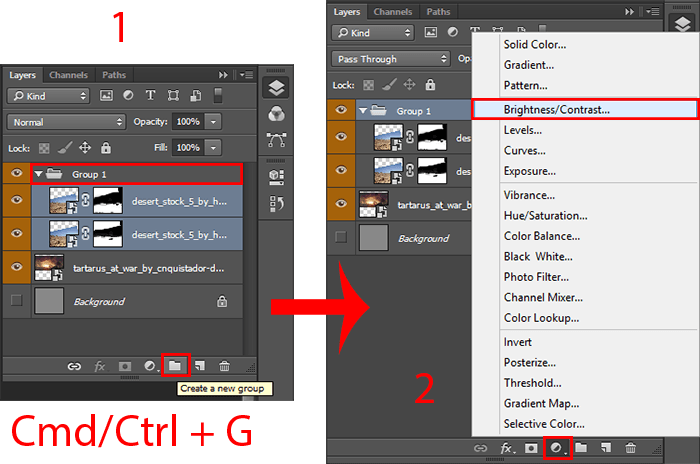Open the Normal blend mode dropdown
The width and height of the screenshot is (700, 464).
click(65, 122)
